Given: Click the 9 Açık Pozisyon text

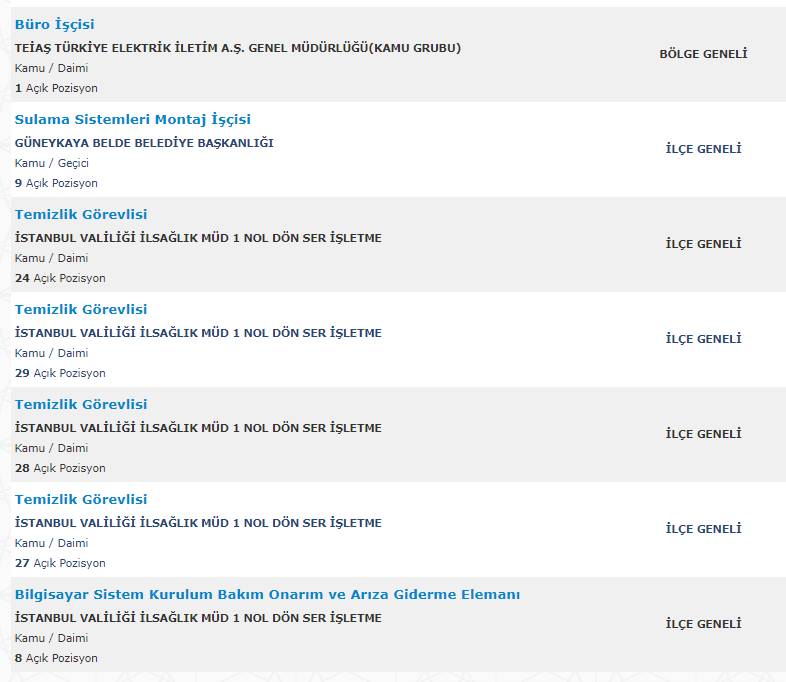Looking at the screenshot, I should point(56,183).
